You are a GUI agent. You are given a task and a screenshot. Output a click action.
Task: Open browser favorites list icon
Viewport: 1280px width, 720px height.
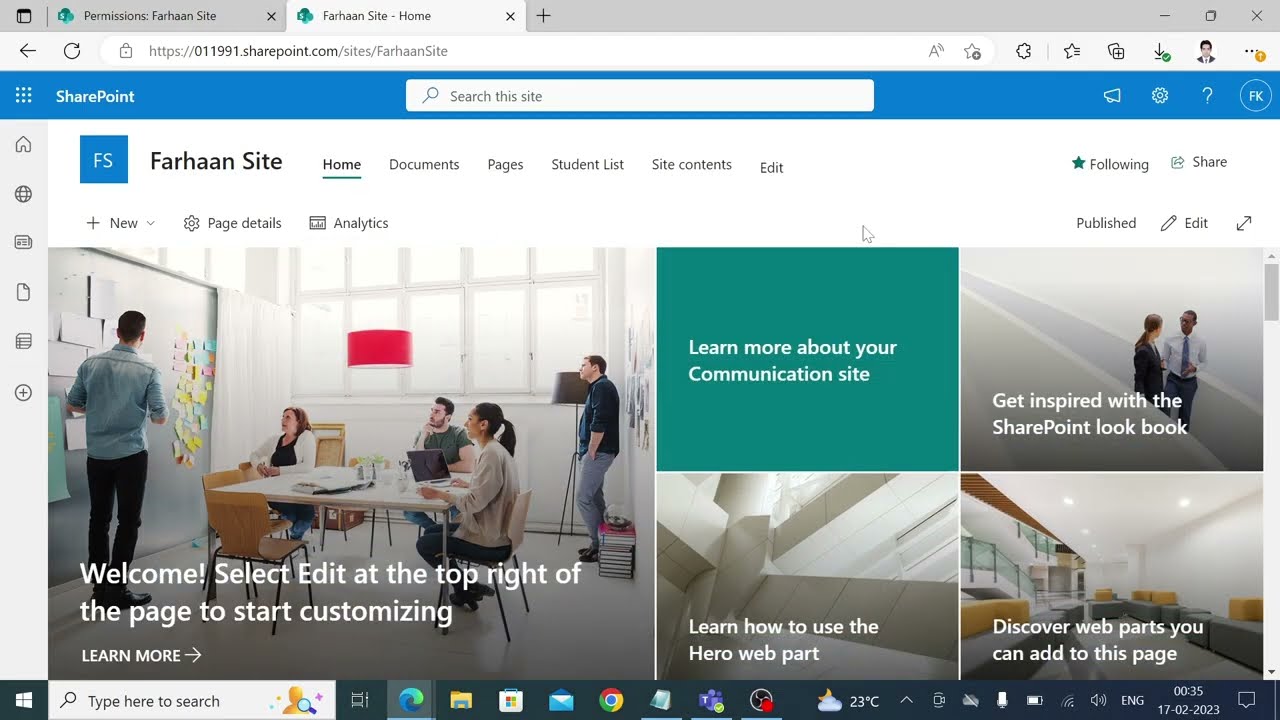coord(1072,51)
